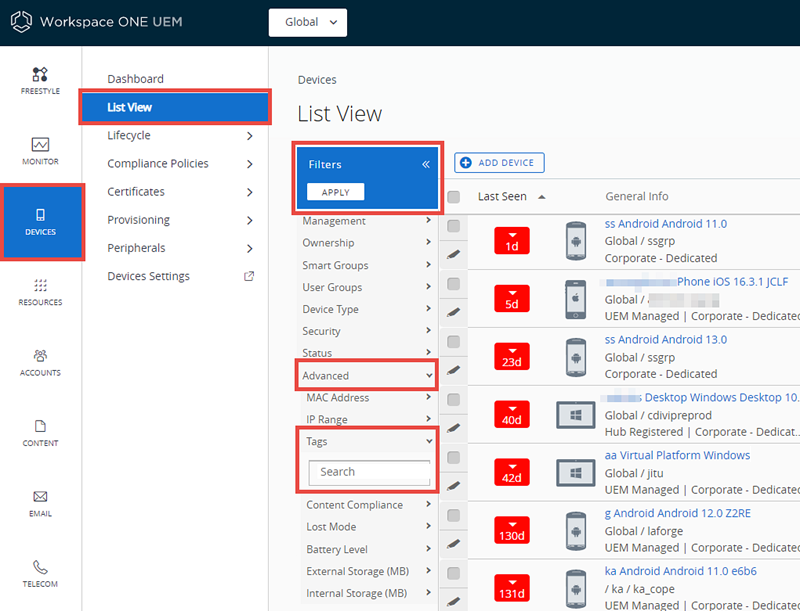Open Devices Settings menu item
800x611 pixels.
[x=148, y=276]
